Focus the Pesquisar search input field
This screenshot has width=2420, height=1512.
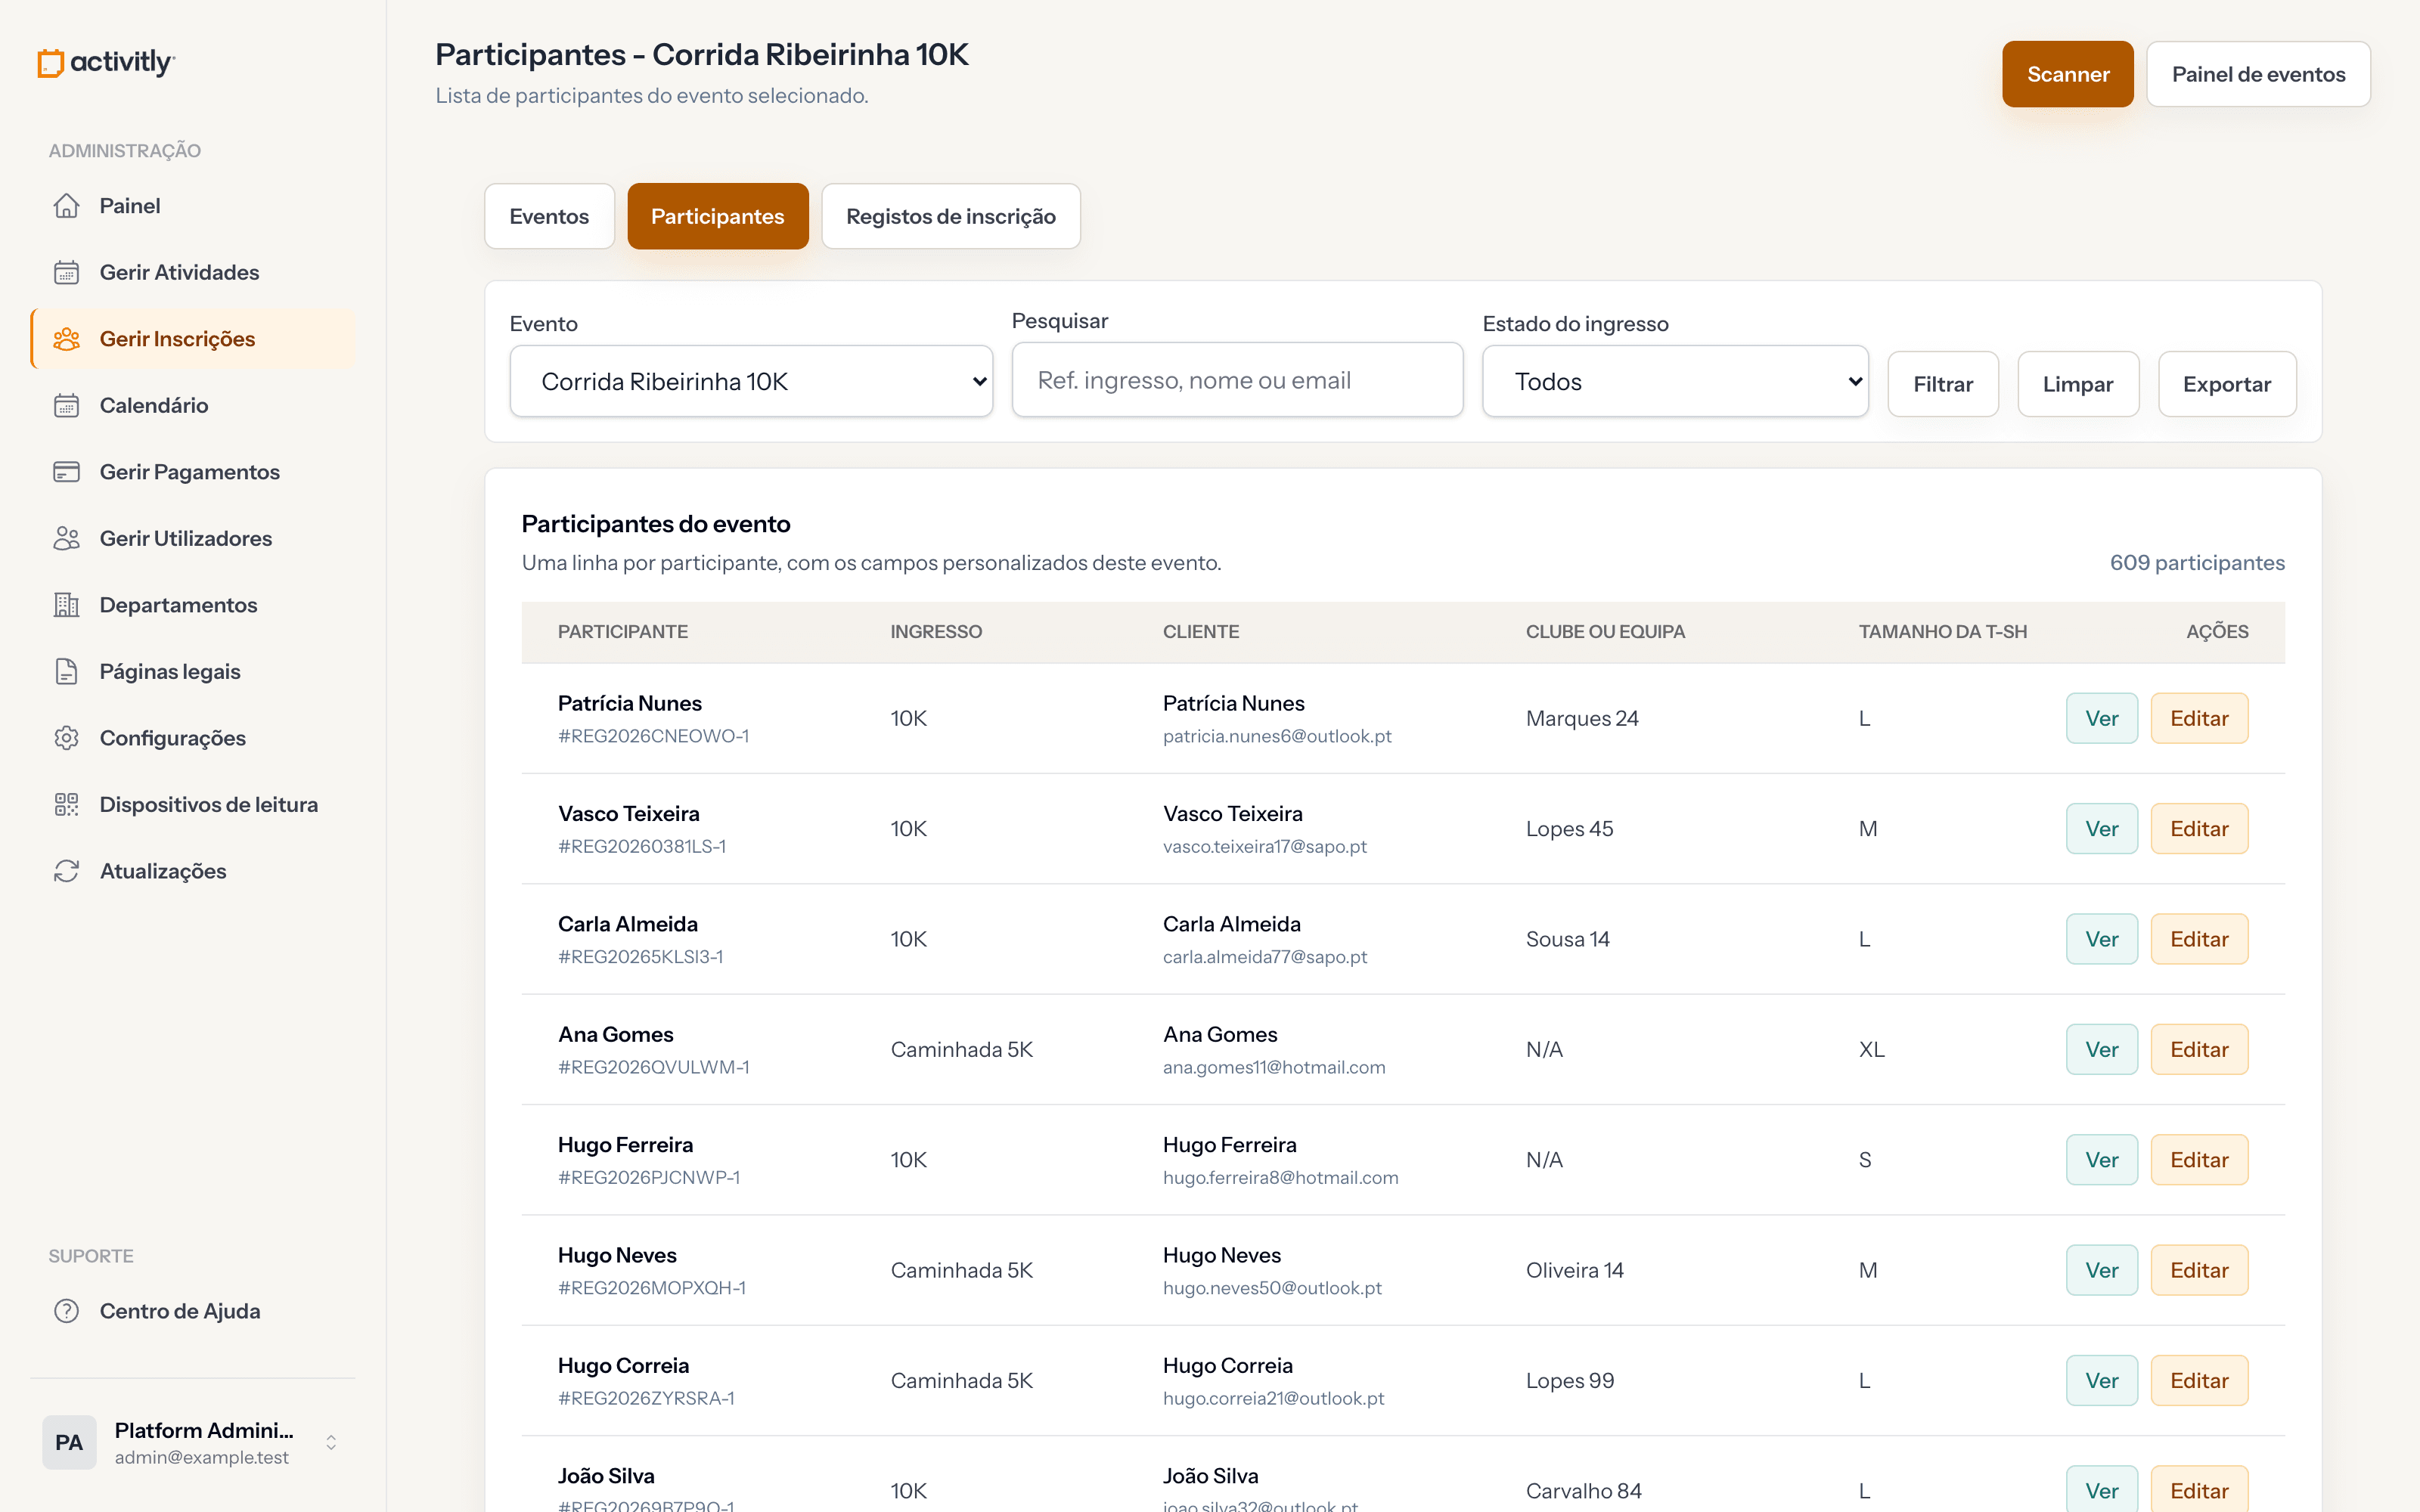coord(1237,380)
